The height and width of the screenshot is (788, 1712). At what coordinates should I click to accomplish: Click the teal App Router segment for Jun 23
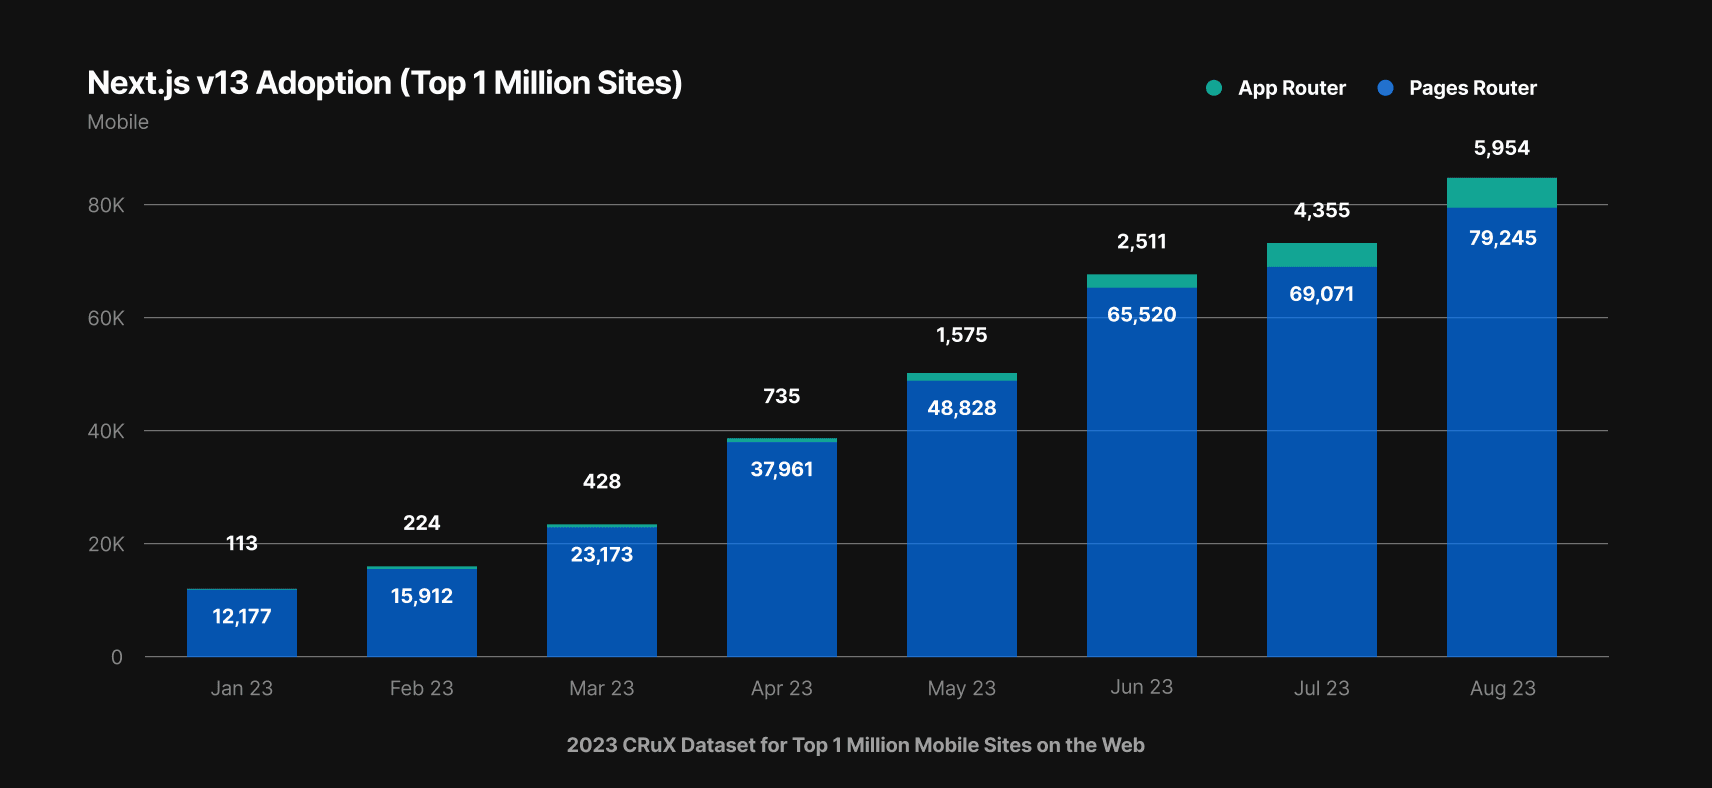[1142, 281]
